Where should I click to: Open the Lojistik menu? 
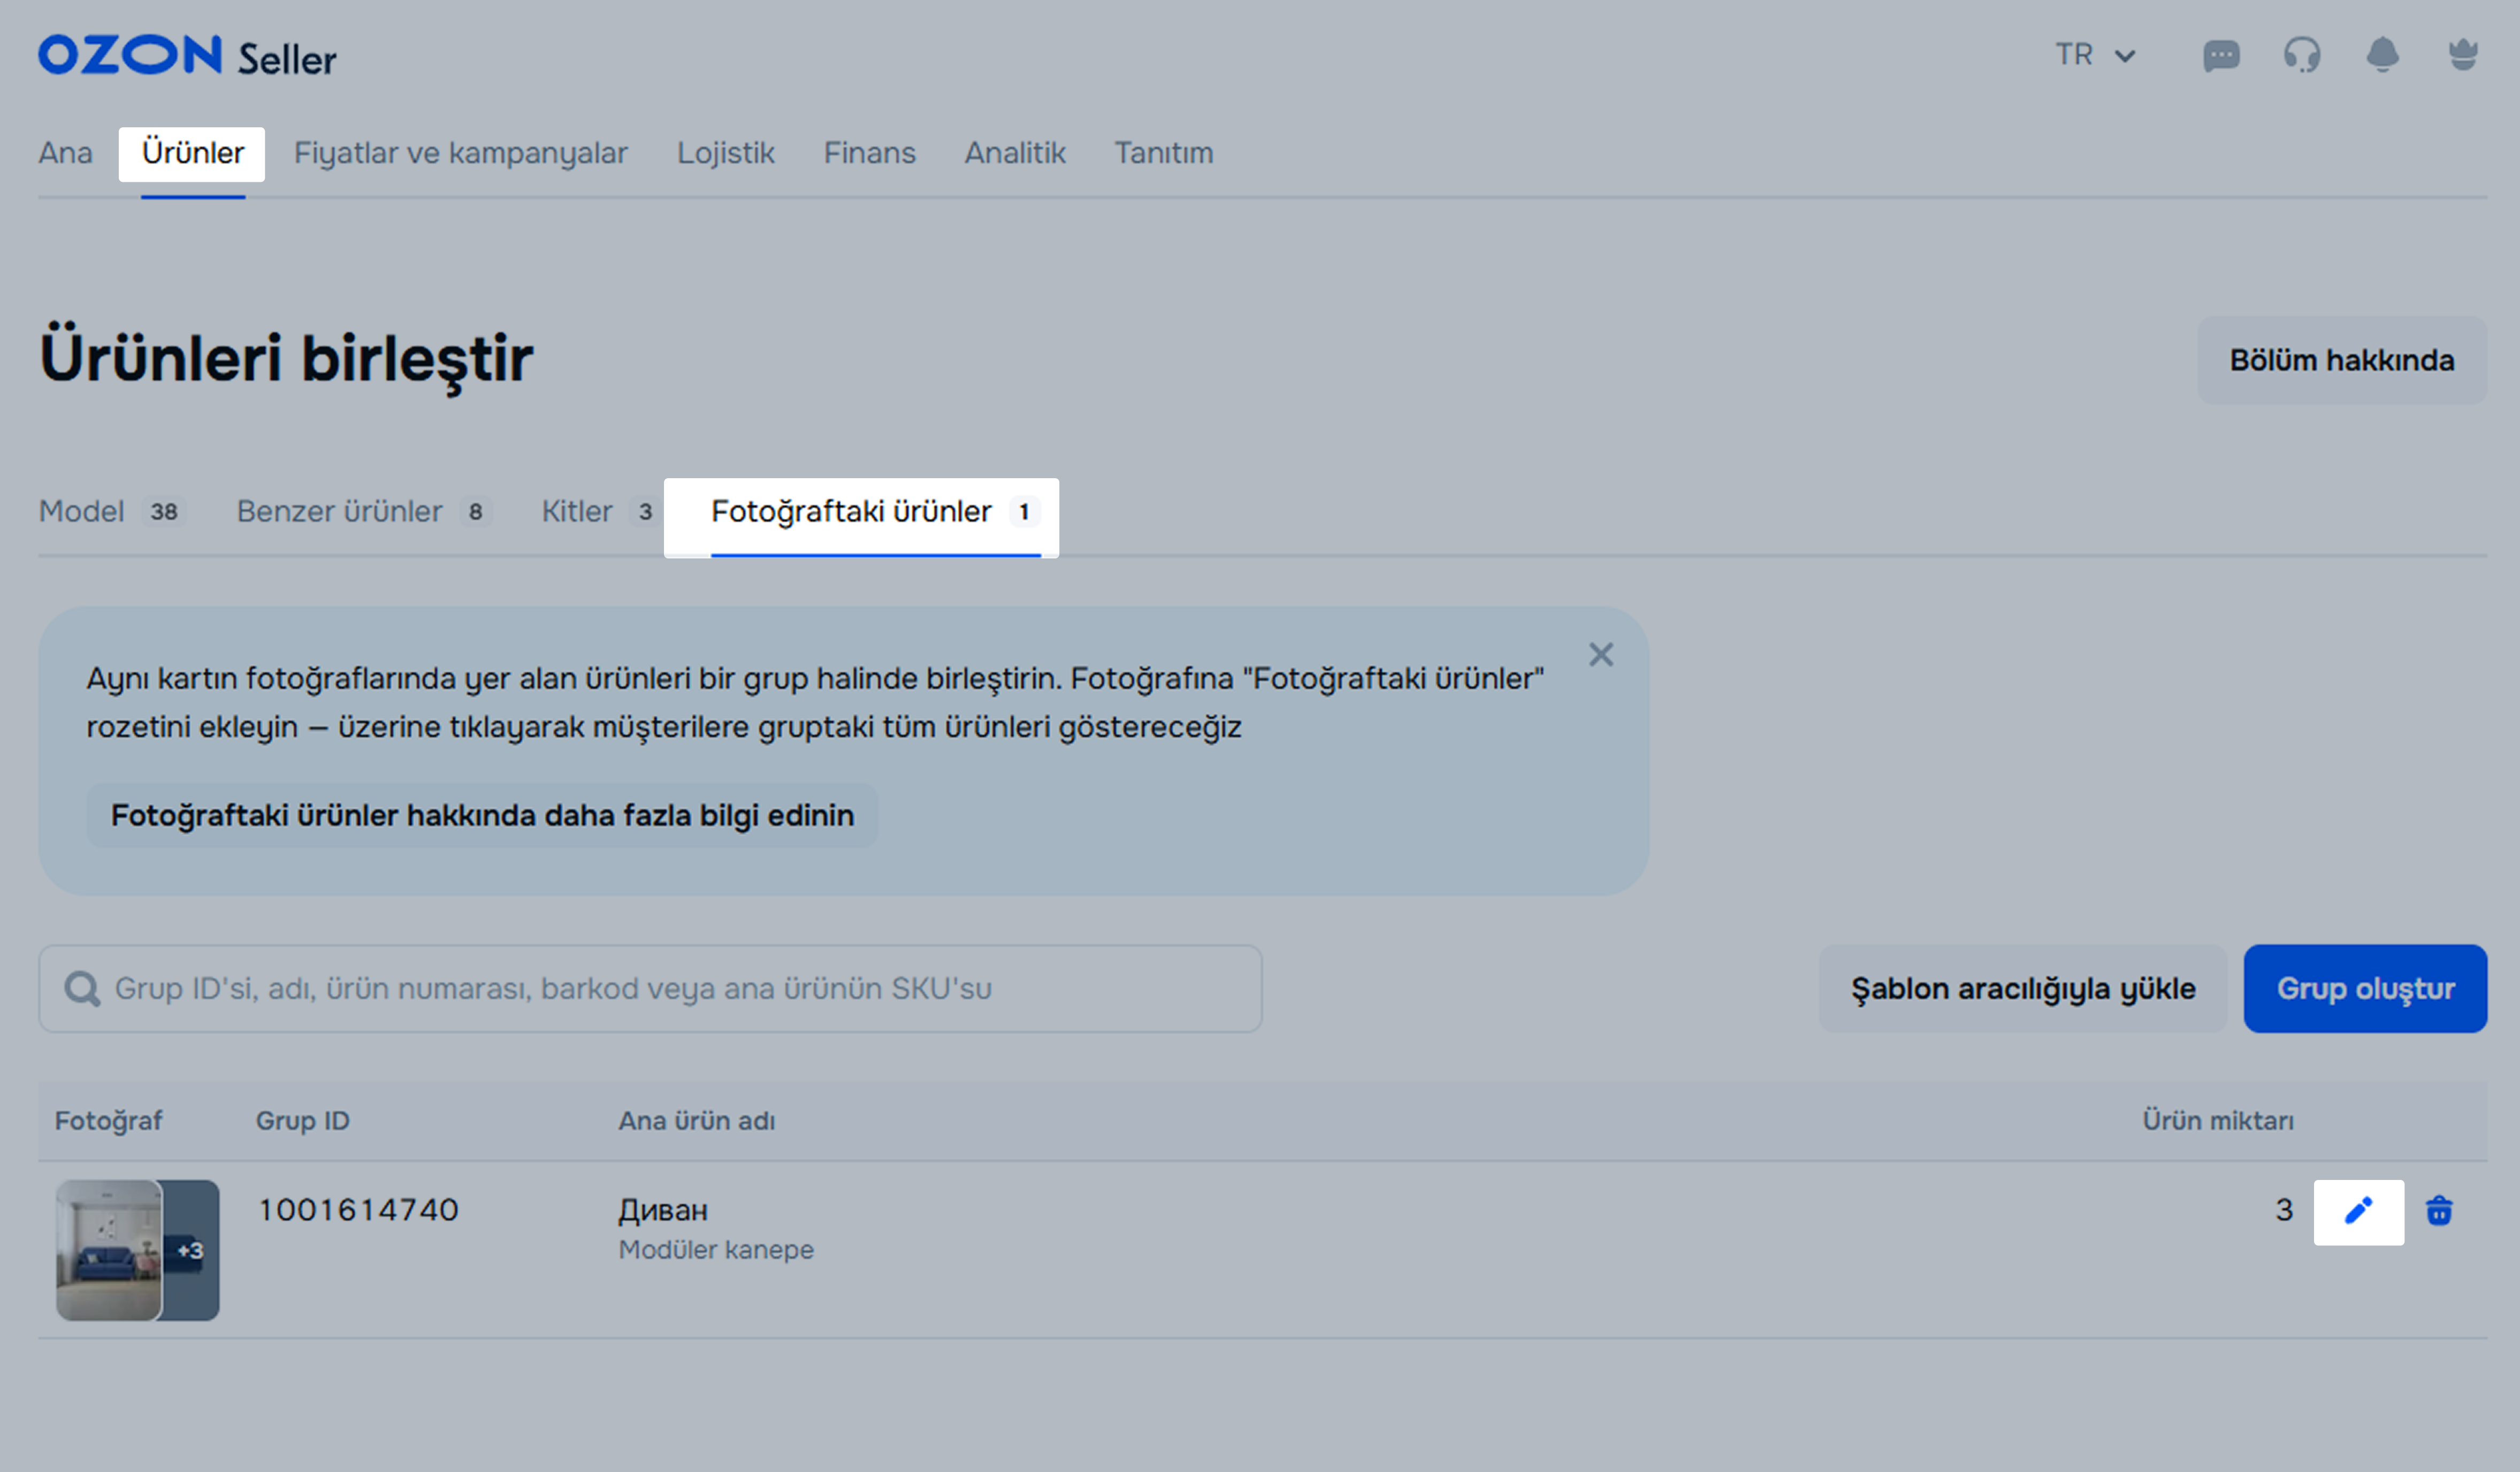pyautogui.click(x=725, y=153)
